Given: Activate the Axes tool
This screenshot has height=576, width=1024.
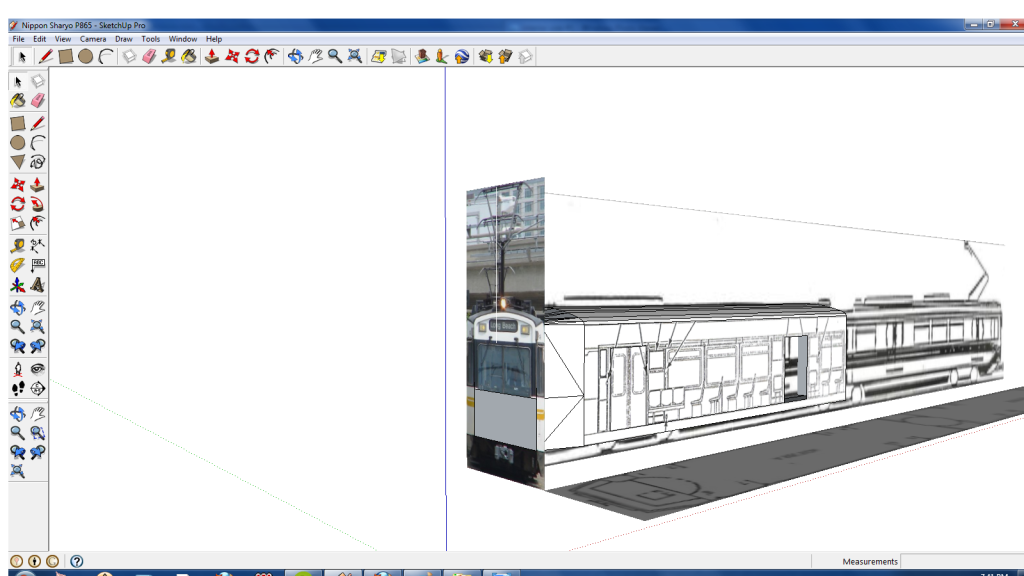Looking at the screenshot, I should point(18,285).
